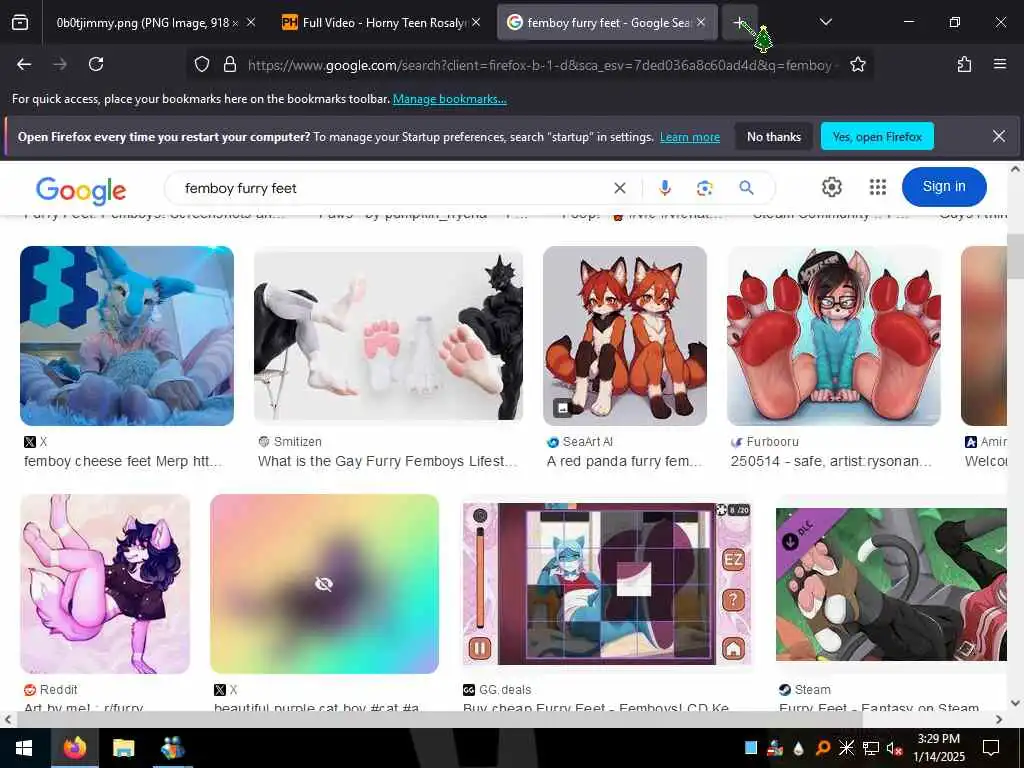Open the taskbar clock and date
1024x768 pixels.
pyautogui.click(x=938, y=748)
